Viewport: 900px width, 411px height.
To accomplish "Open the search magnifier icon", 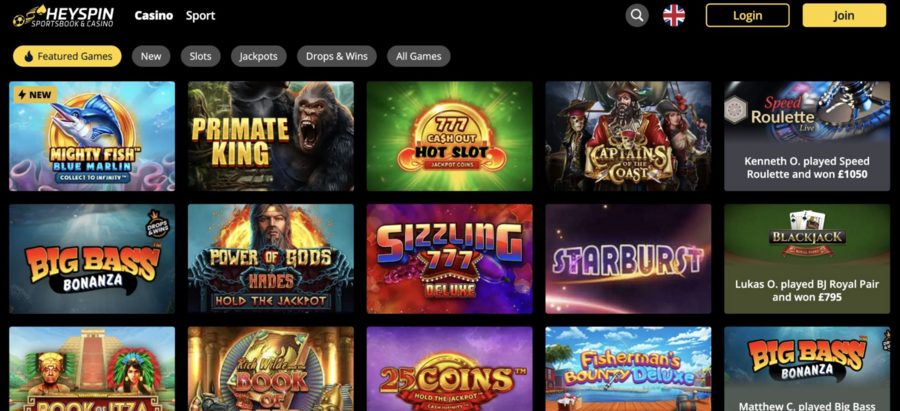I will [637, 15].
